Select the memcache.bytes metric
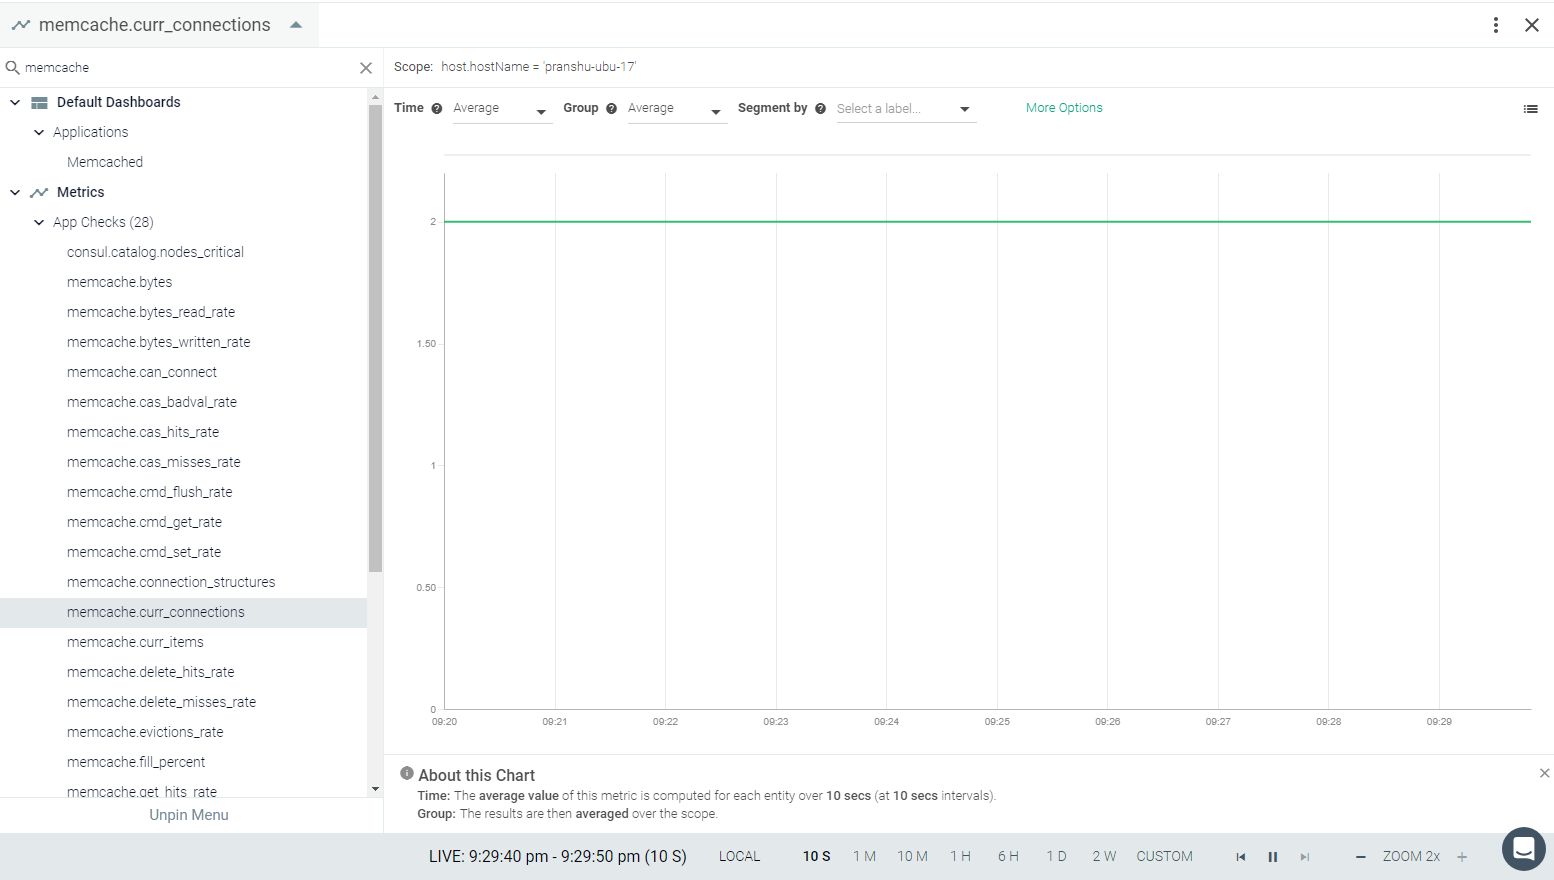Viewport: 1554px width, 880px height. (120, 282)
